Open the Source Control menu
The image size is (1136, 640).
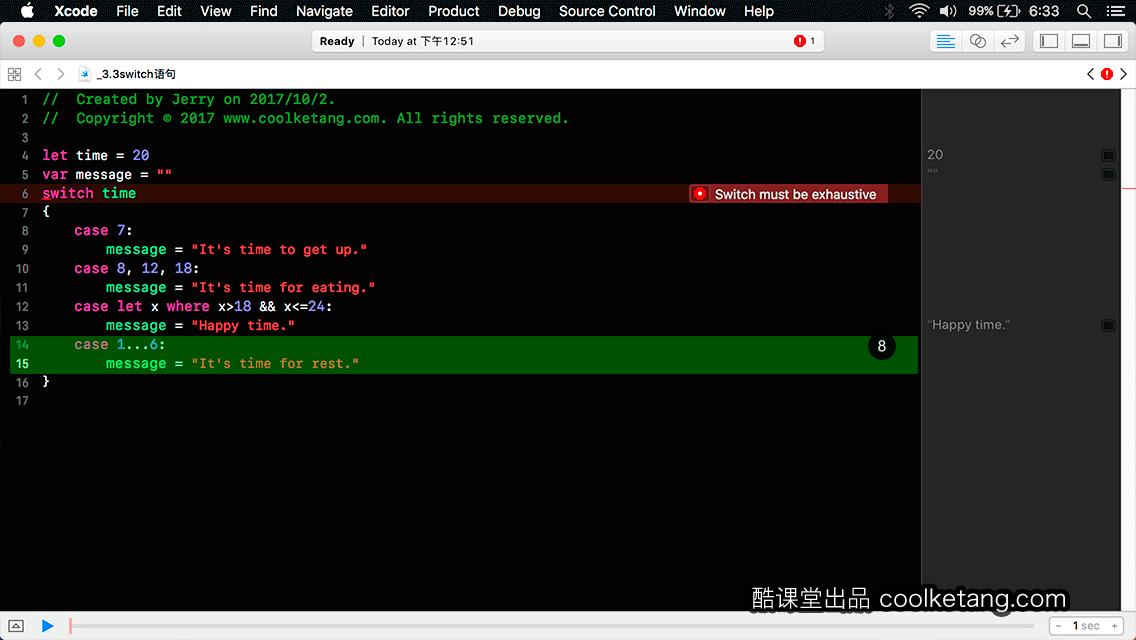pos(606,11)
